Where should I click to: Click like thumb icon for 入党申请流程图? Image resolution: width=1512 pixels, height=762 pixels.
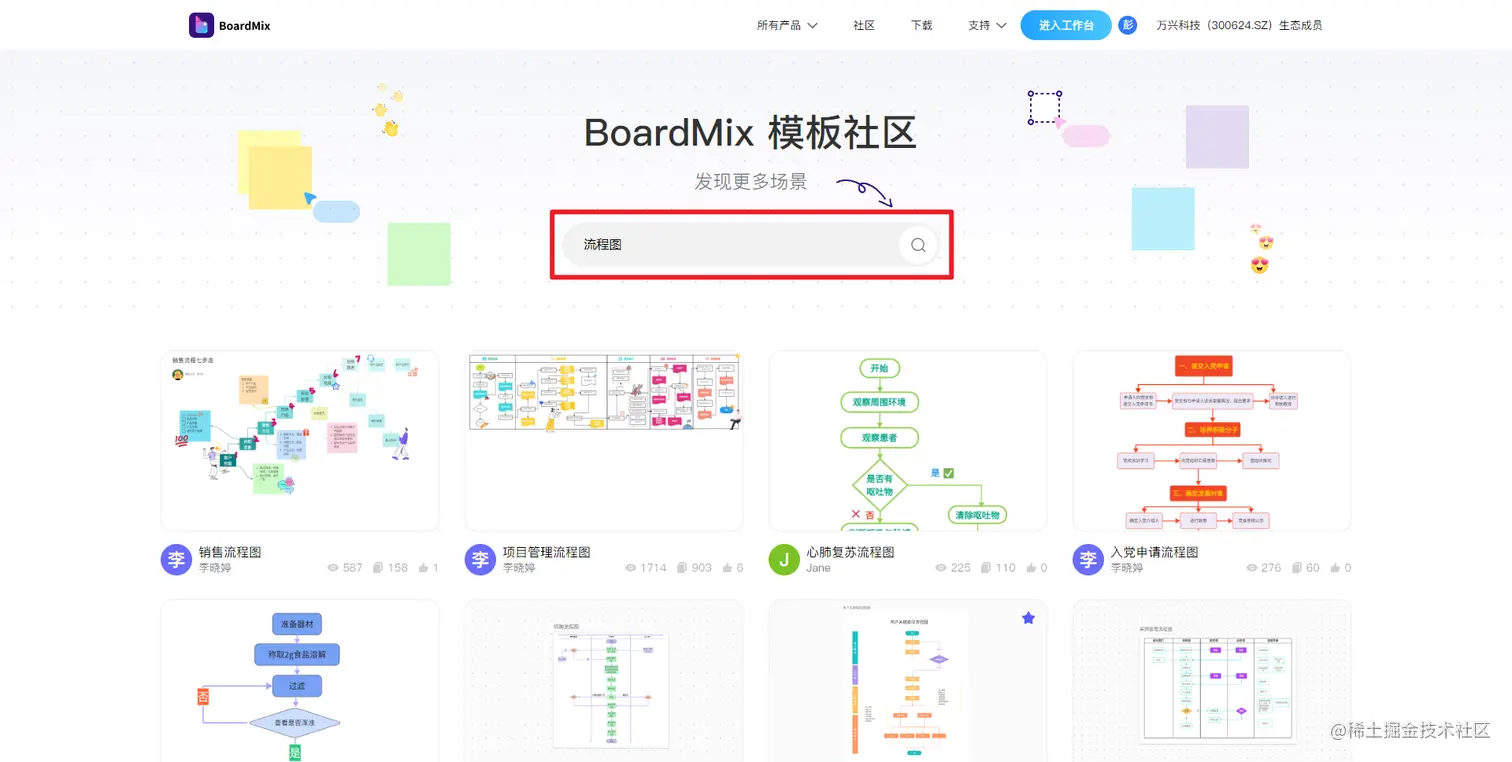pos(1335,568)
